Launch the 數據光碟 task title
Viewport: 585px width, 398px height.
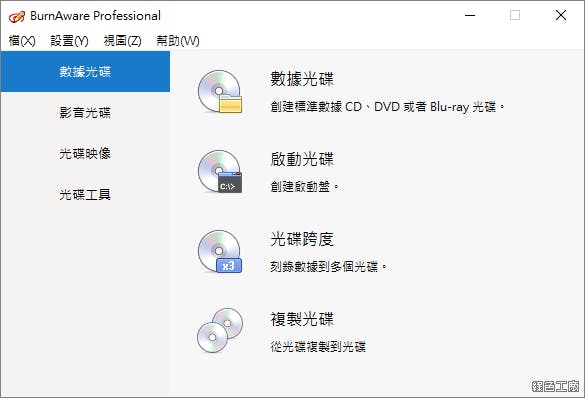pyautogui.click(x=302, y=79)
